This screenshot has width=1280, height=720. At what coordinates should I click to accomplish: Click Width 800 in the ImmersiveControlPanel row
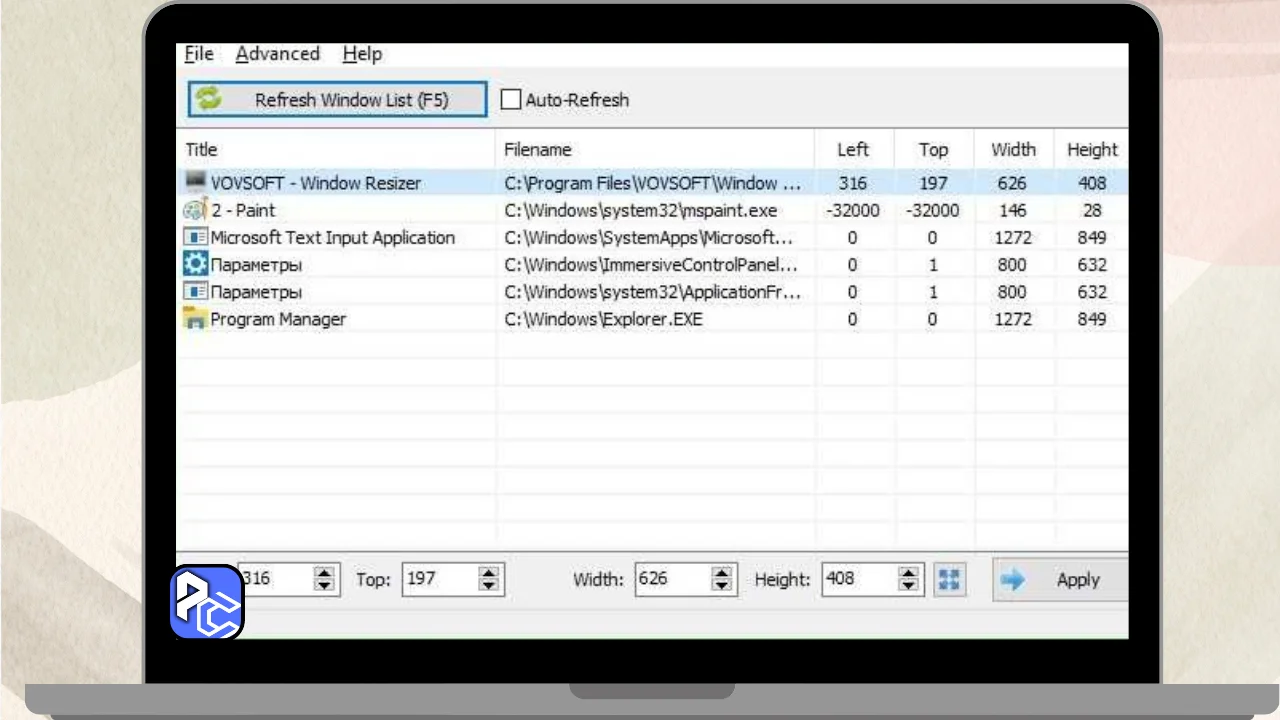(1012, 265)
